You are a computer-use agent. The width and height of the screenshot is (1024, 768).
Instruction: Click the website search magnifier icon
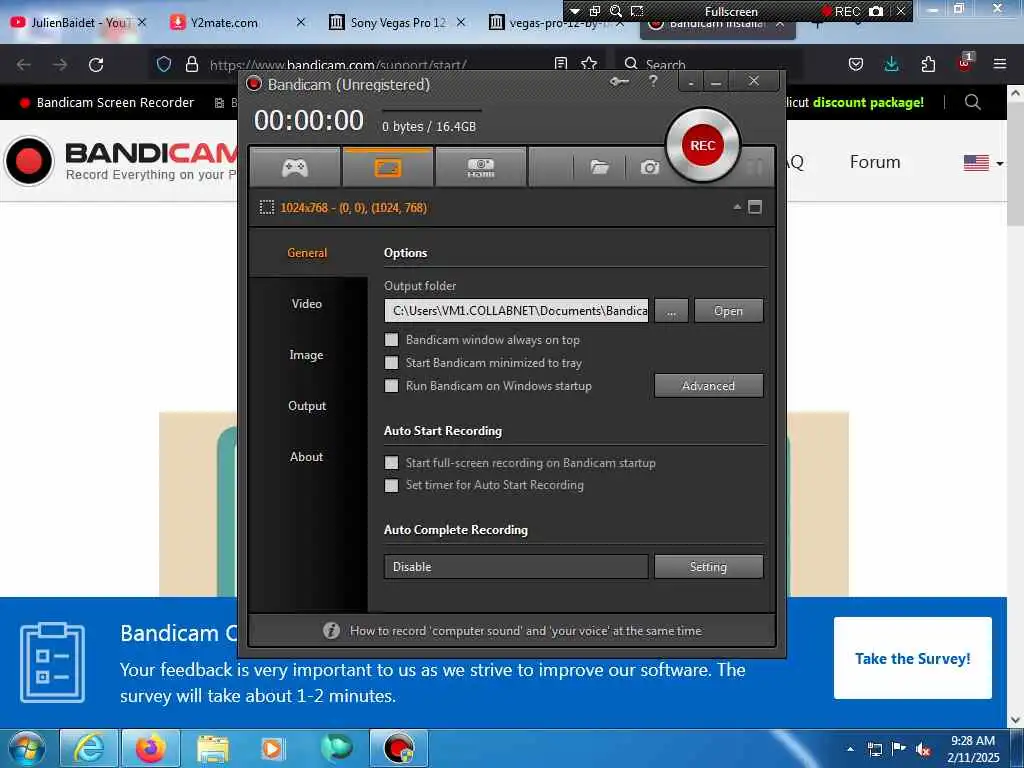click(972, 102)
